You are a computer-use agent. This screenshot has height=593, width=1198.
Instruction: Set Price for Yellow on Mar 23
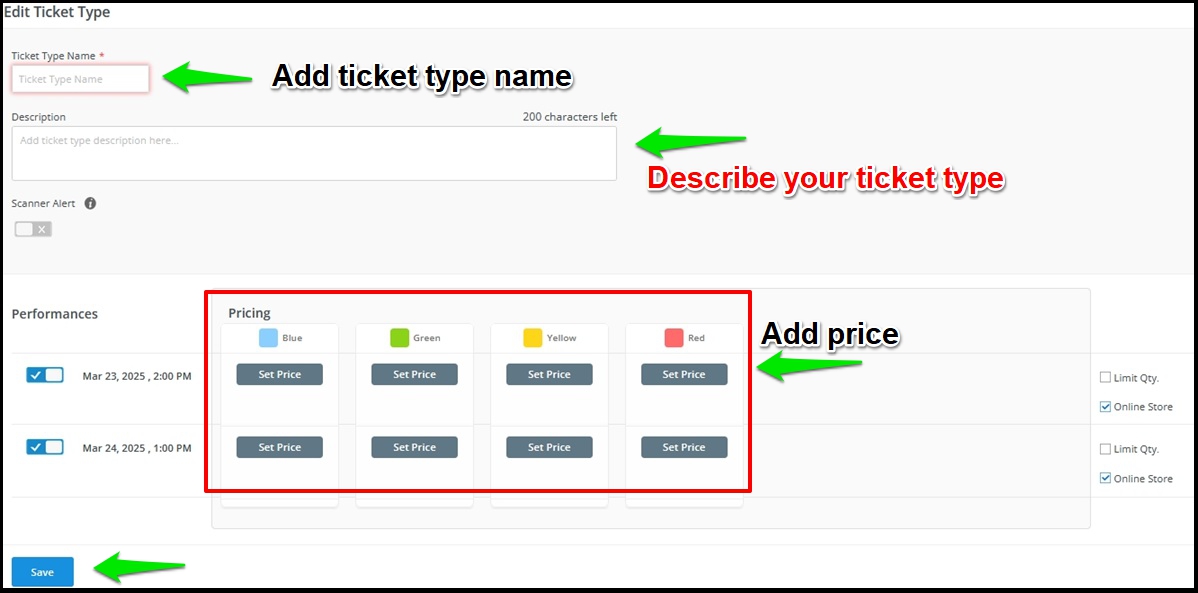click(x=549, y=374)
